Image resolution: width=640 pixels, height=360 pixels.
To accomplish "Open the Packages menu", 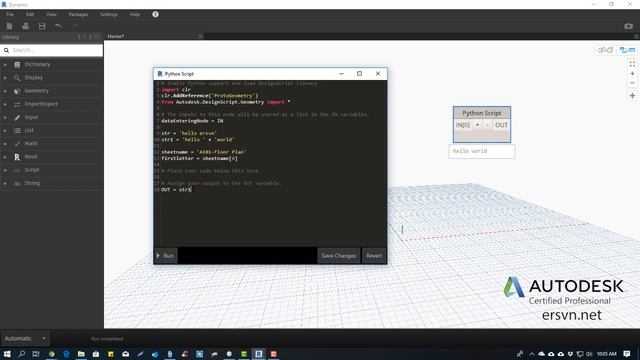I will click(78, 14).
